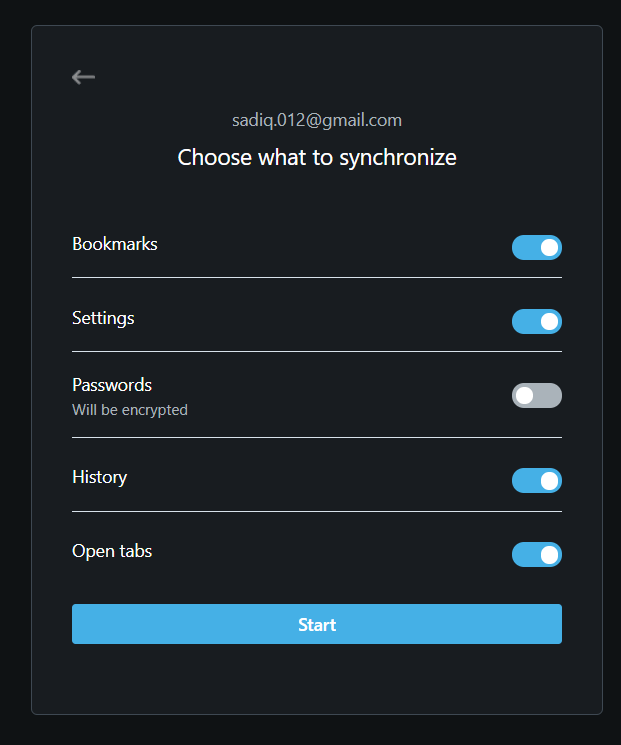Click the separator under the Passwords row

click(x=317, y=437)
